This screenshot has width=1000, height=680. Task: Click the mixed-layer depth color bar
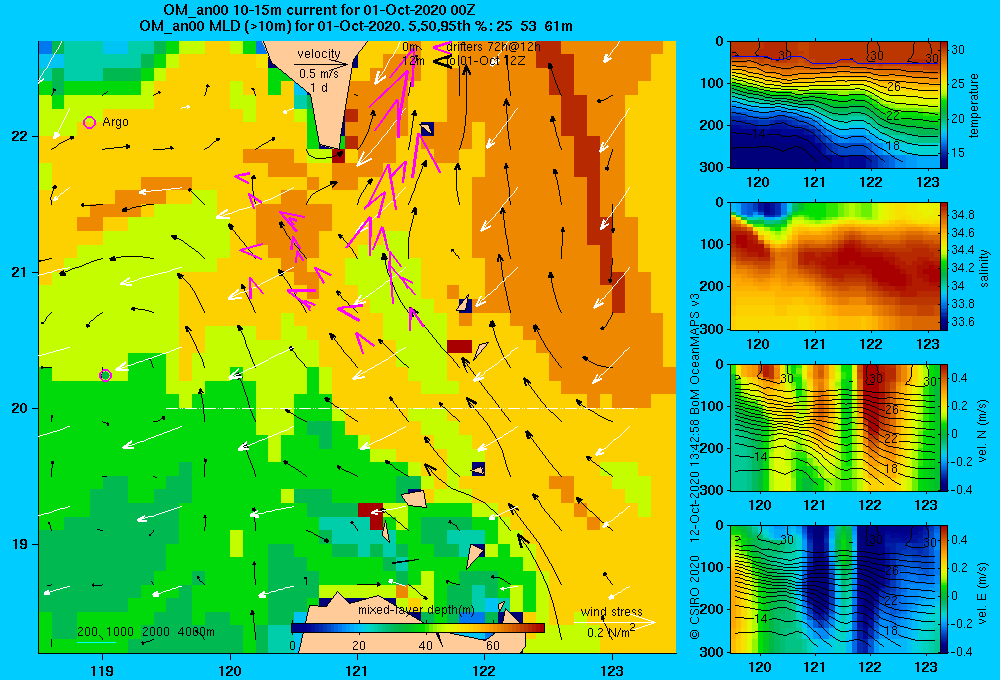coord(418,628)
